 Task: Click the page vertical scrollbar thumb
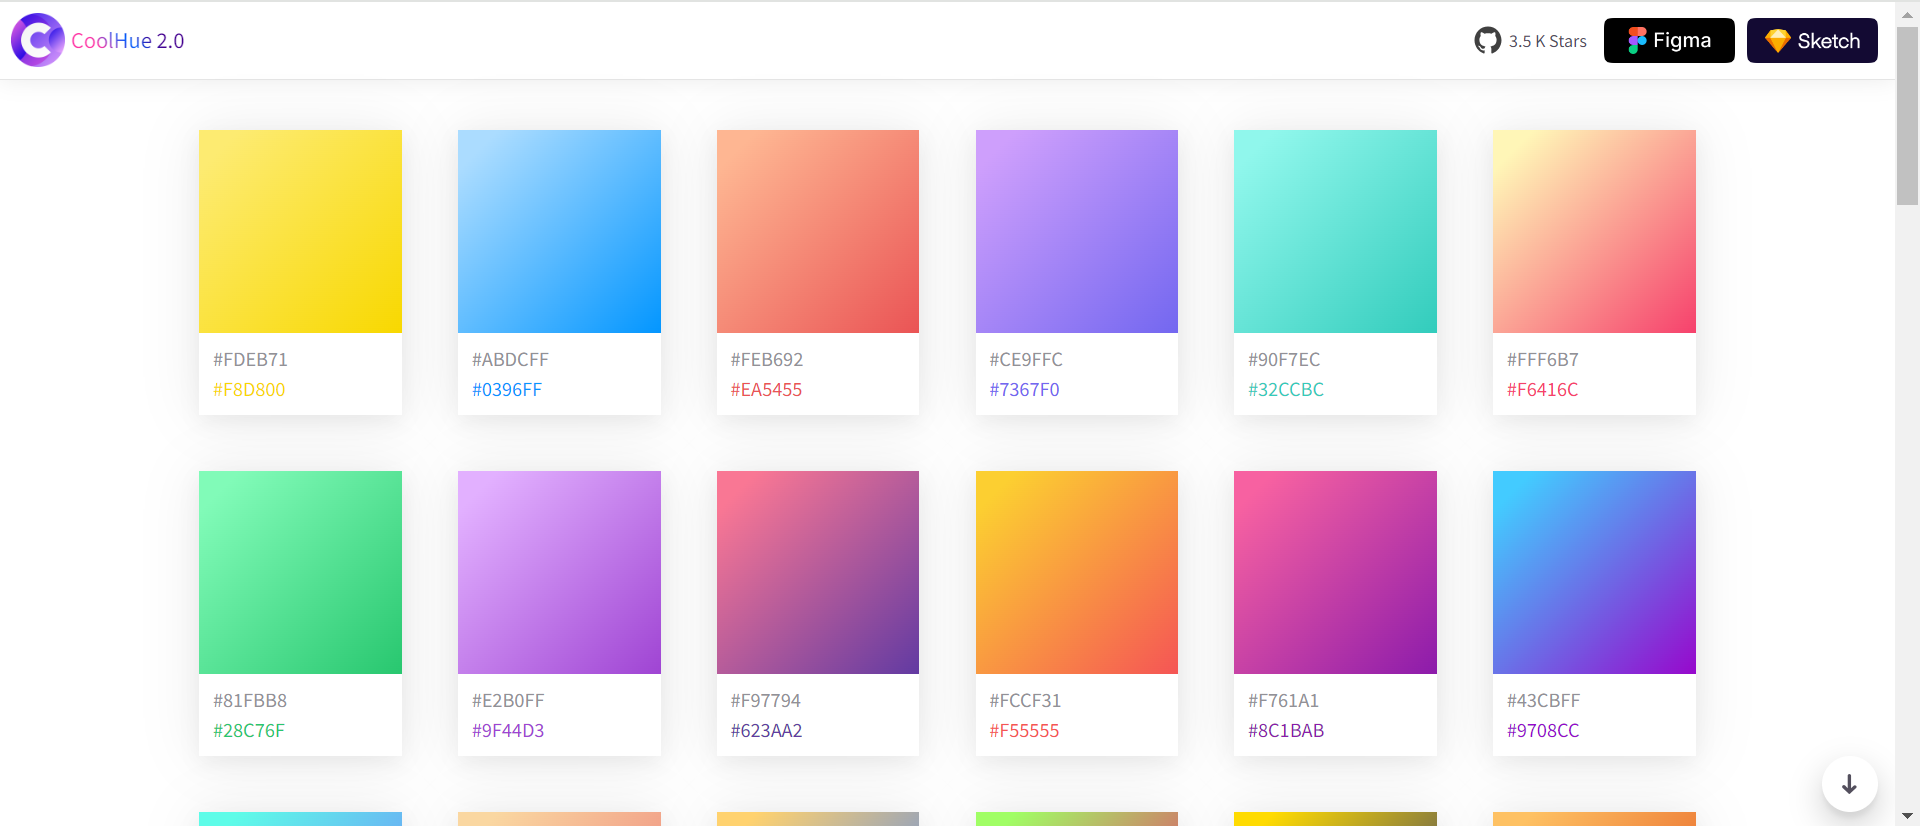pos(1908,115)
